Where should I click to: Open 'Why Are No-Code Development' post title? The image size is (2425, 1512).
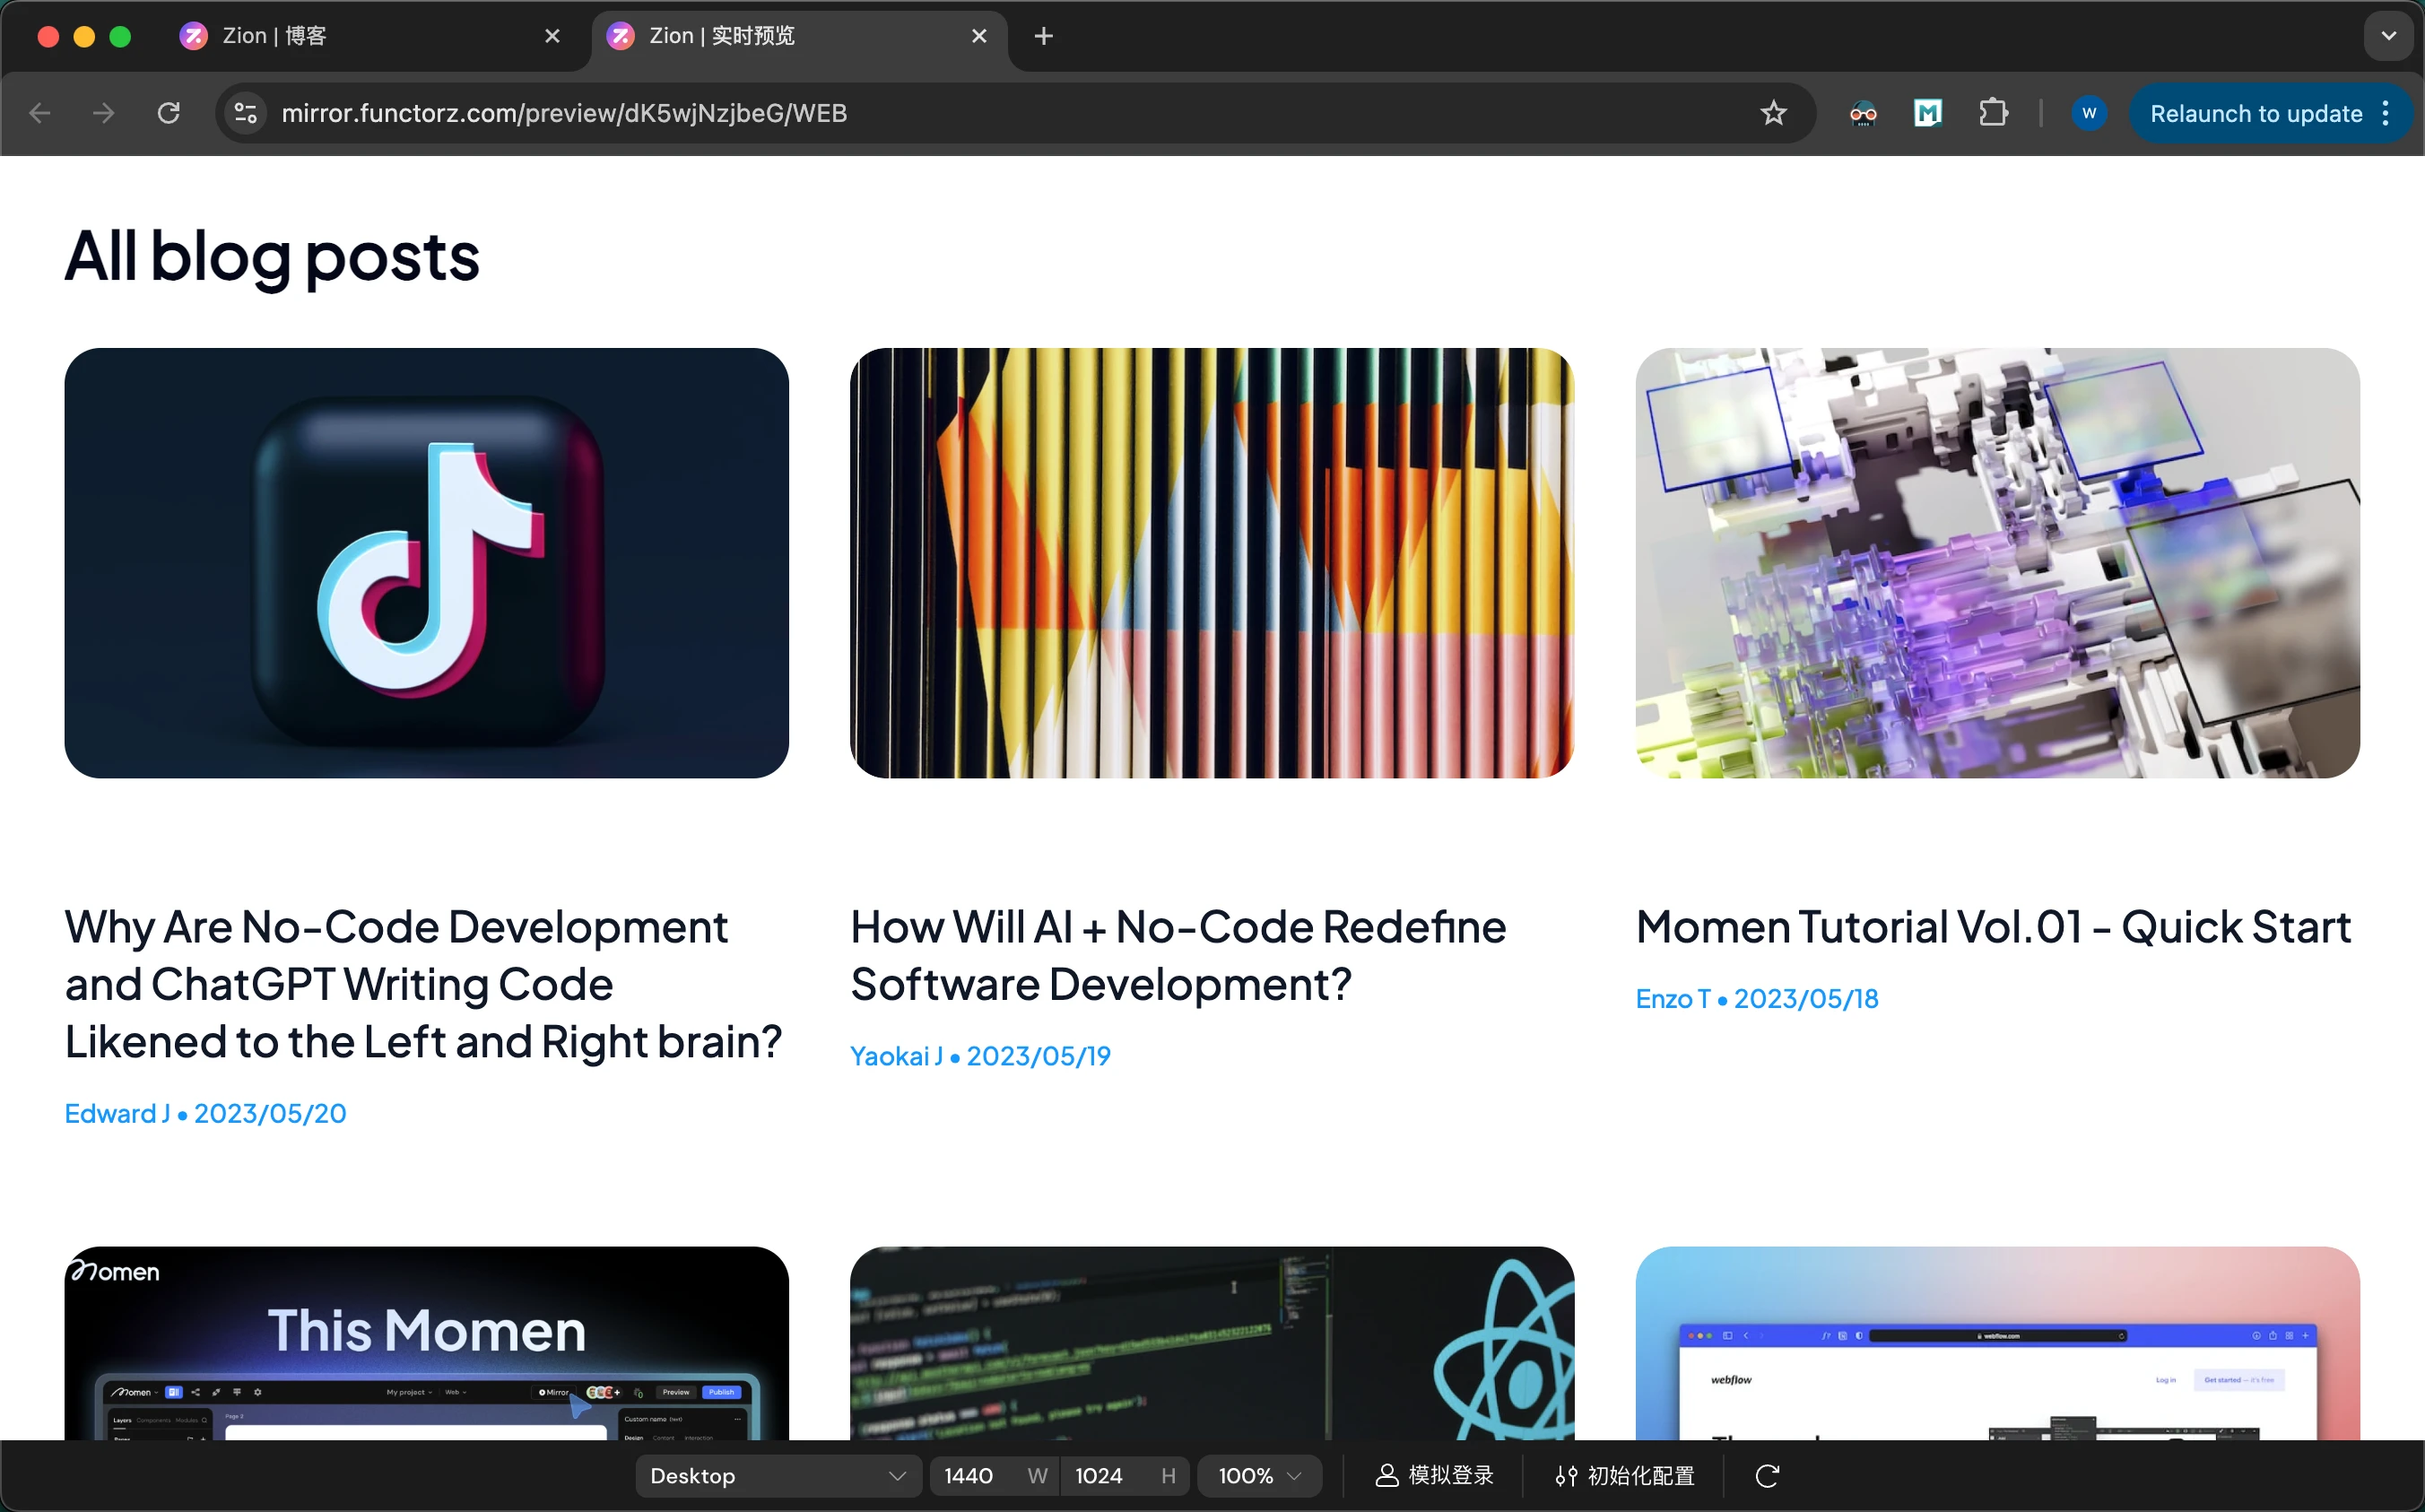pos(423,984)
